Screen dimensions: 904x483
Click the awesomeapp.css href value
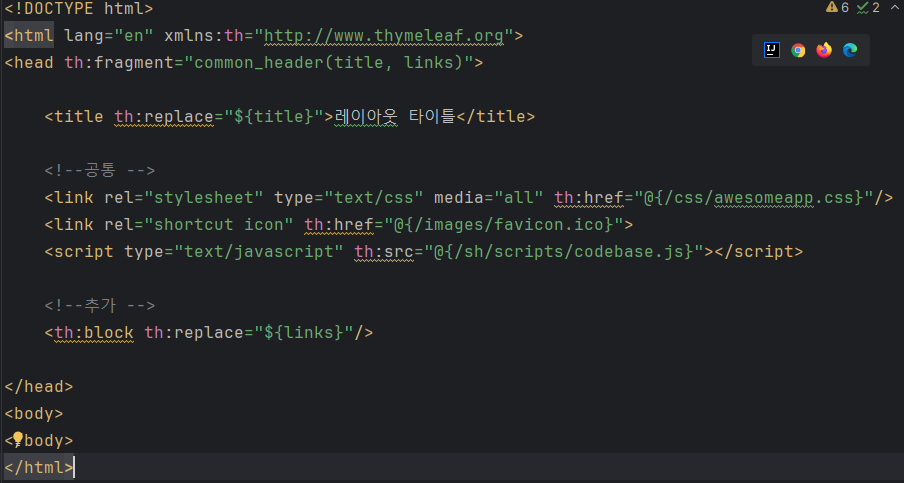point(754,198)
